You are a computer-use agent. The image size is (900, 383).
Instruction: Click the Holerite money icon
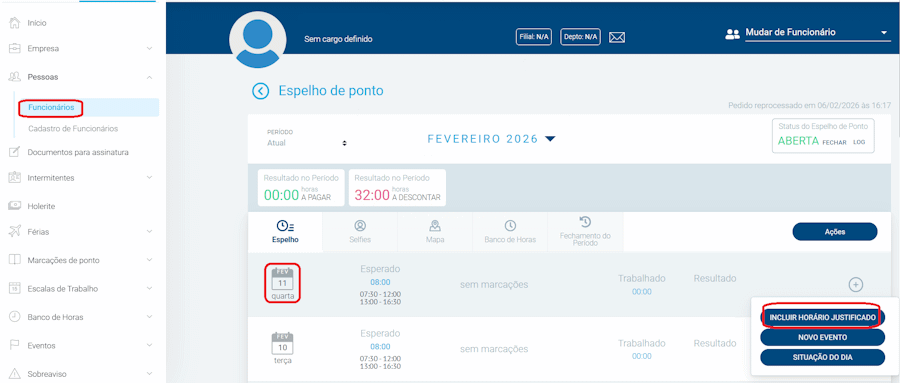(15, 206)
